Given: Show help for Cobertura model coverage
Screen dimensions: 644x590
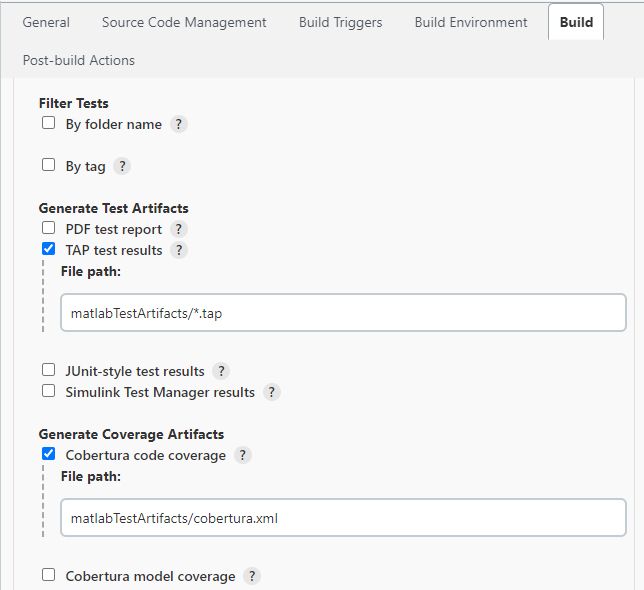Looking at the screenshot, I should click(x=252, y=576).
